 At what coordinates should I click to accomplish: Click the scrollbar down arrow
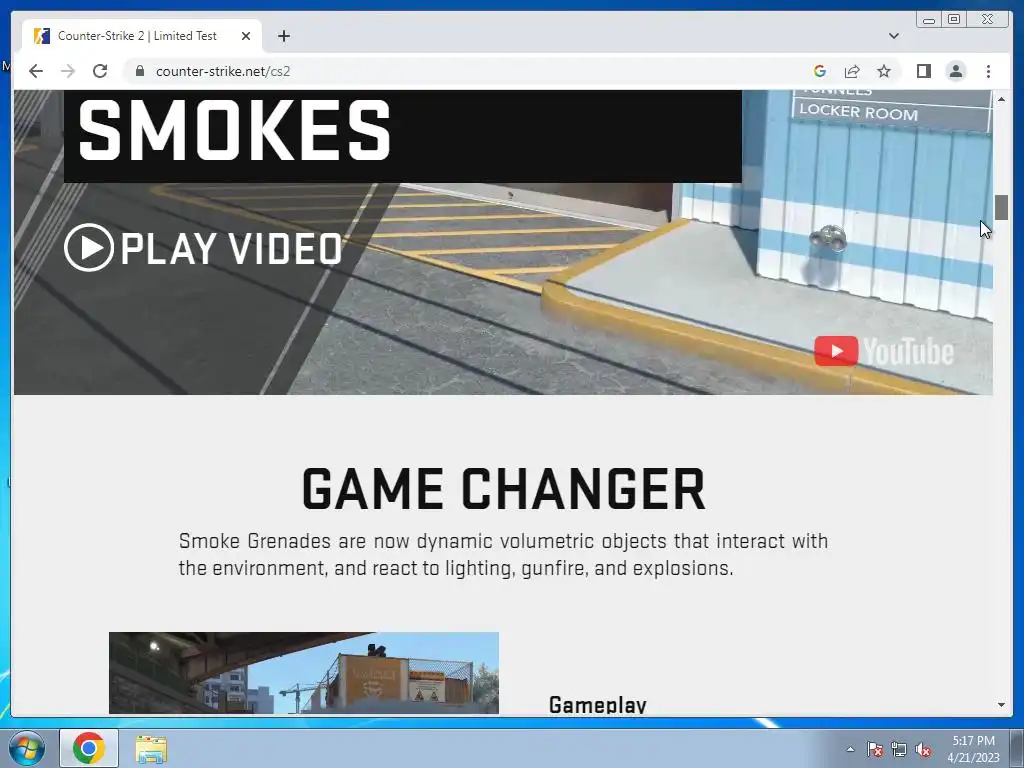click(x=1001, y=705)
